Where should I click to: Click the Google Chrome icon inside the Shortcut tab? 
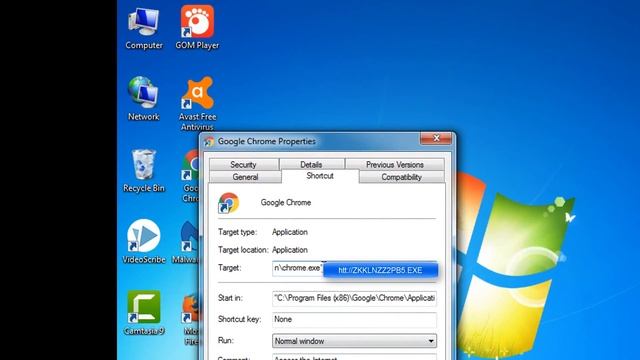coord(228,203)
